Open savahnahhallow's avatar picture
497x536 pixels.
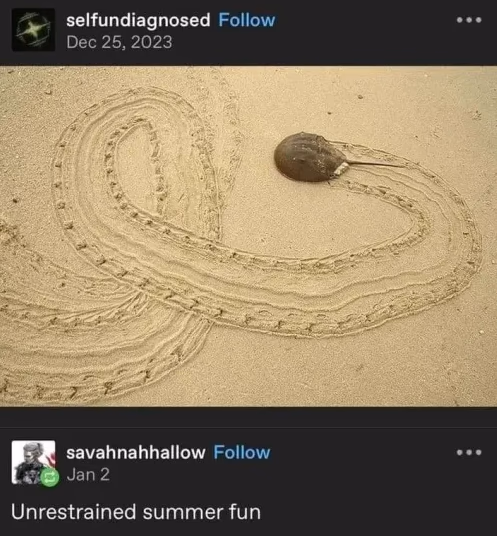(x=33, y=462)
